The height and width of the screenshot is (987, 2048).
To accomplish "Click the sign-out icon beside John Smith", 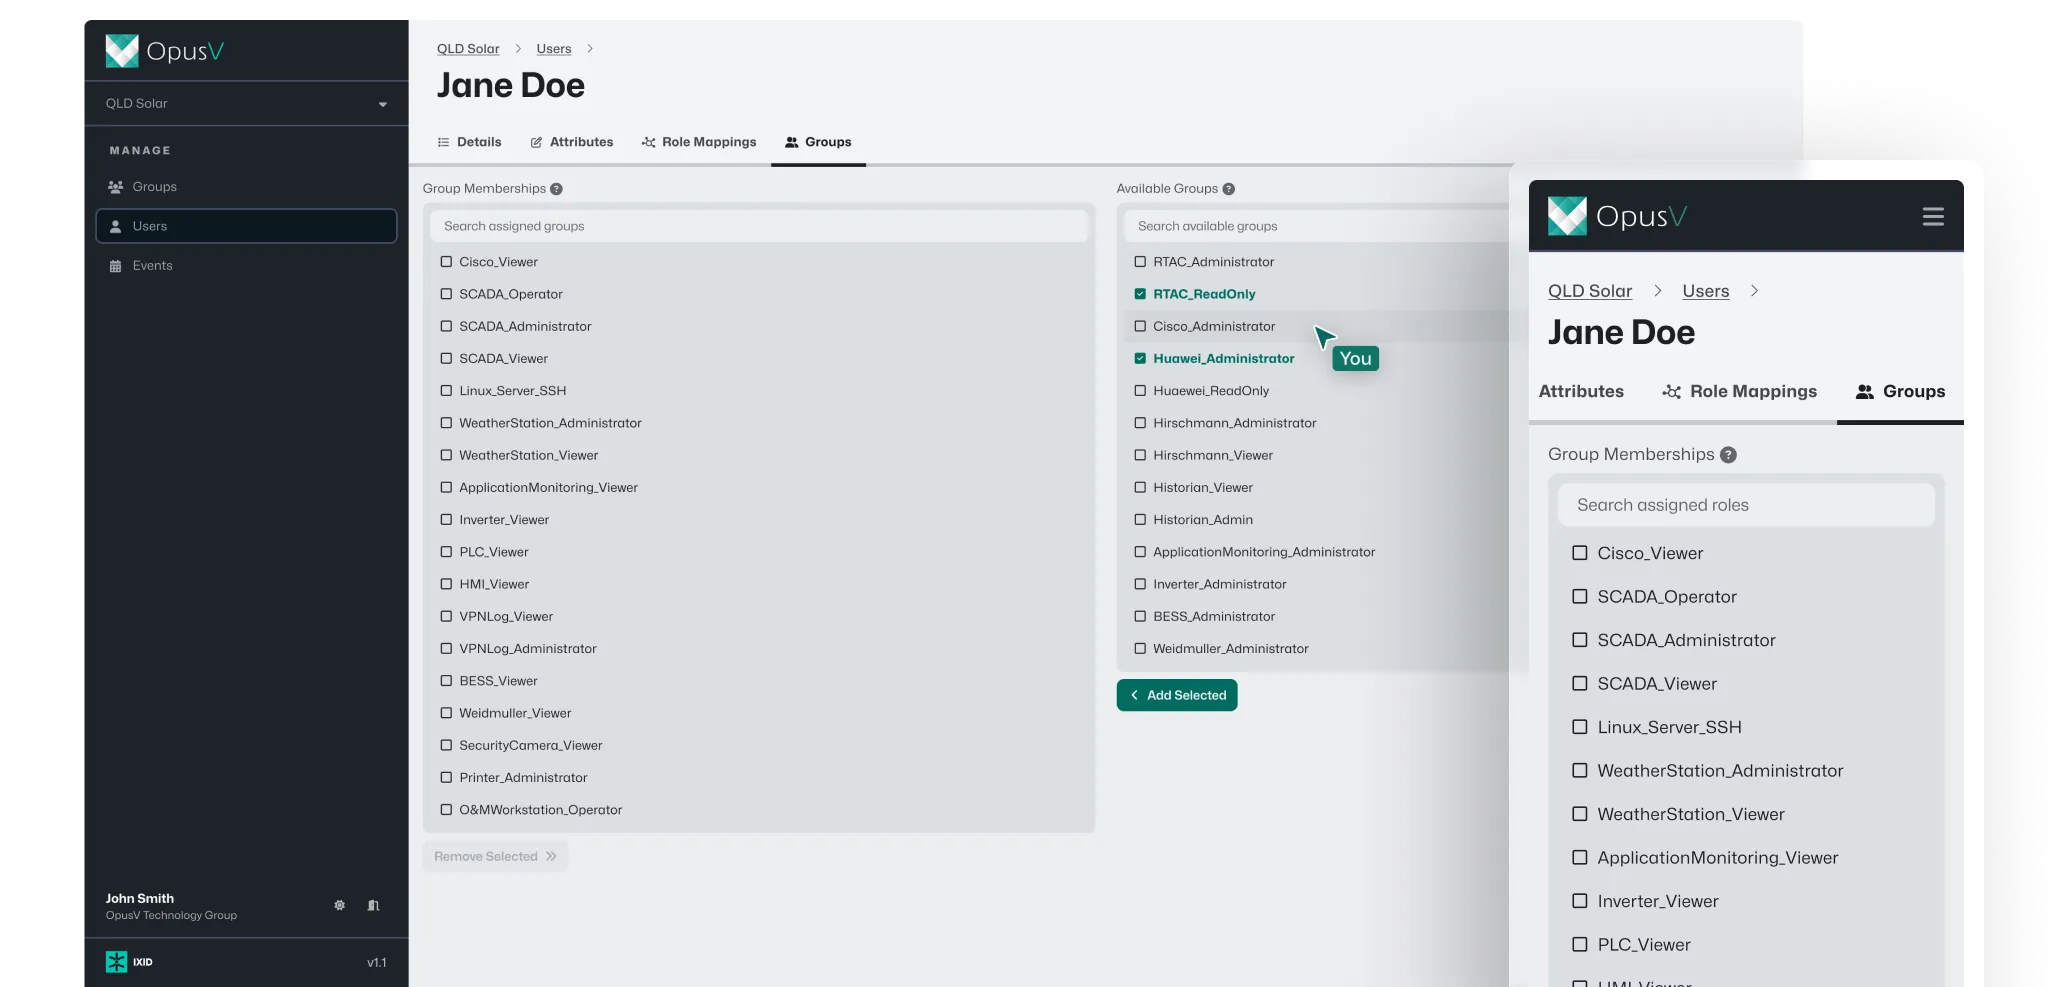I will pyautogui.click(x=373, y=904).
